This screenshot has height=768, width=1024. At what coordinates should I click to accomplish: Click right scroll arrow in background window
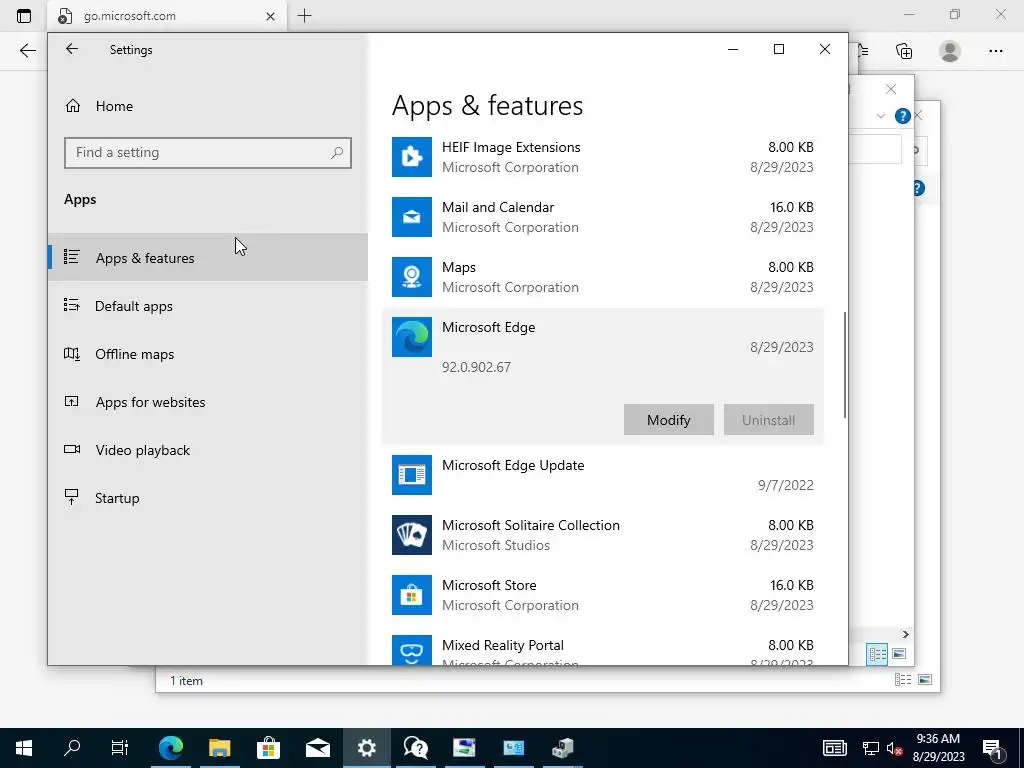tap(905, 634)
